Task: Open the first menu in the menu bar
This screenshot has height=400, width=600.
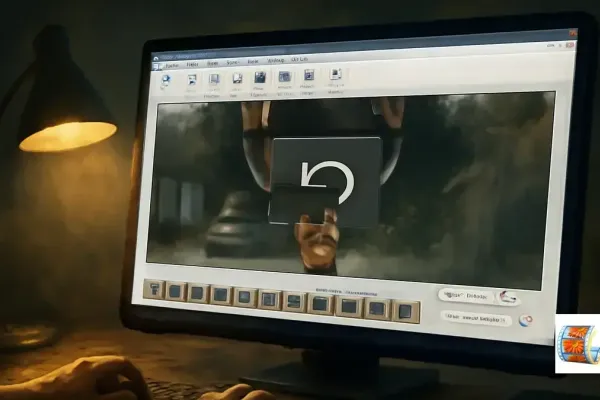Action: click(172, 65)
